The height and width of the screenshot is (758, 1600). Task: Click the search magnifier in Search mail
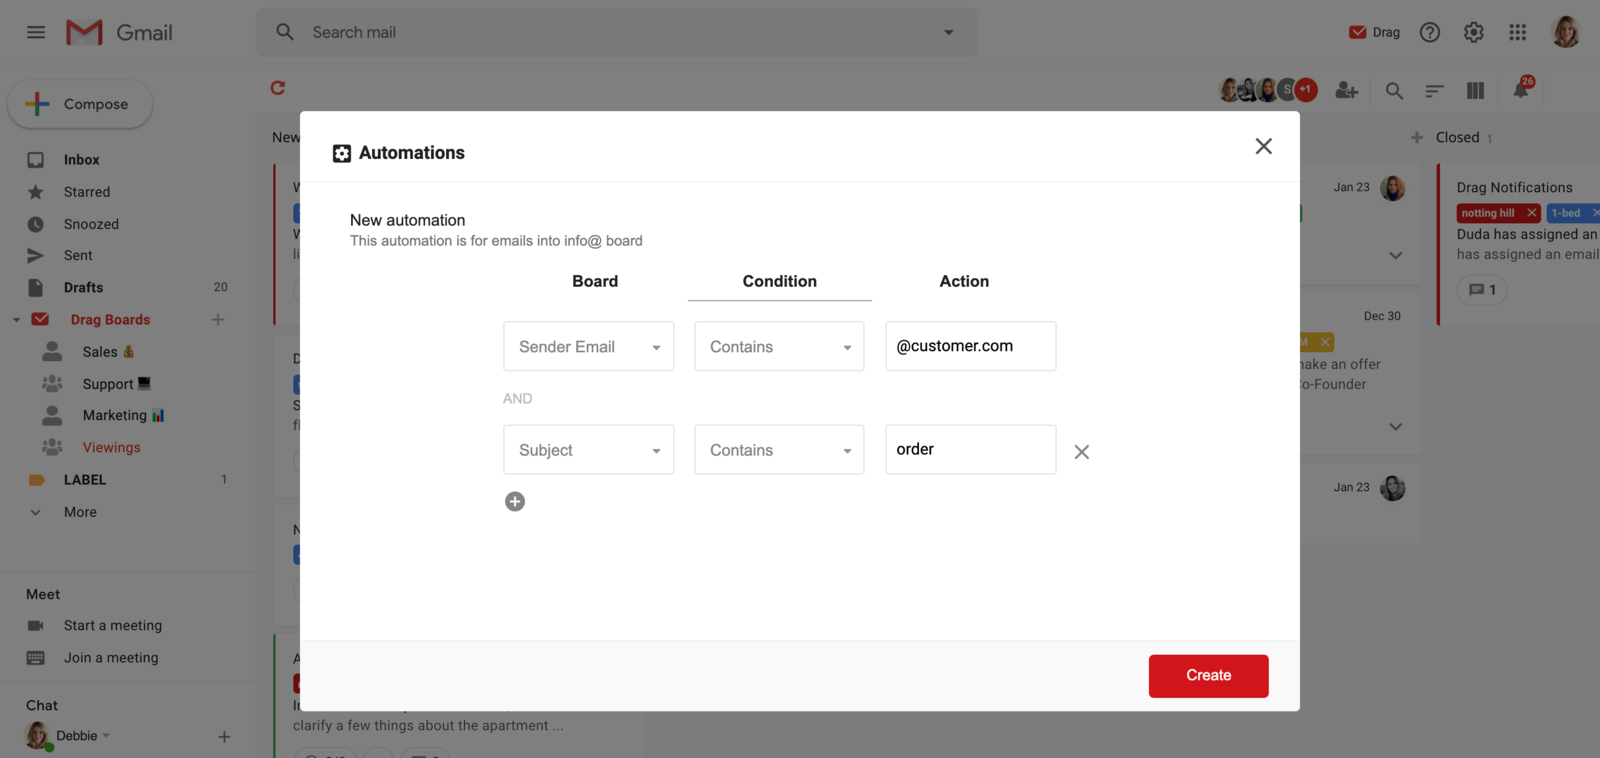tap(285, 32)
